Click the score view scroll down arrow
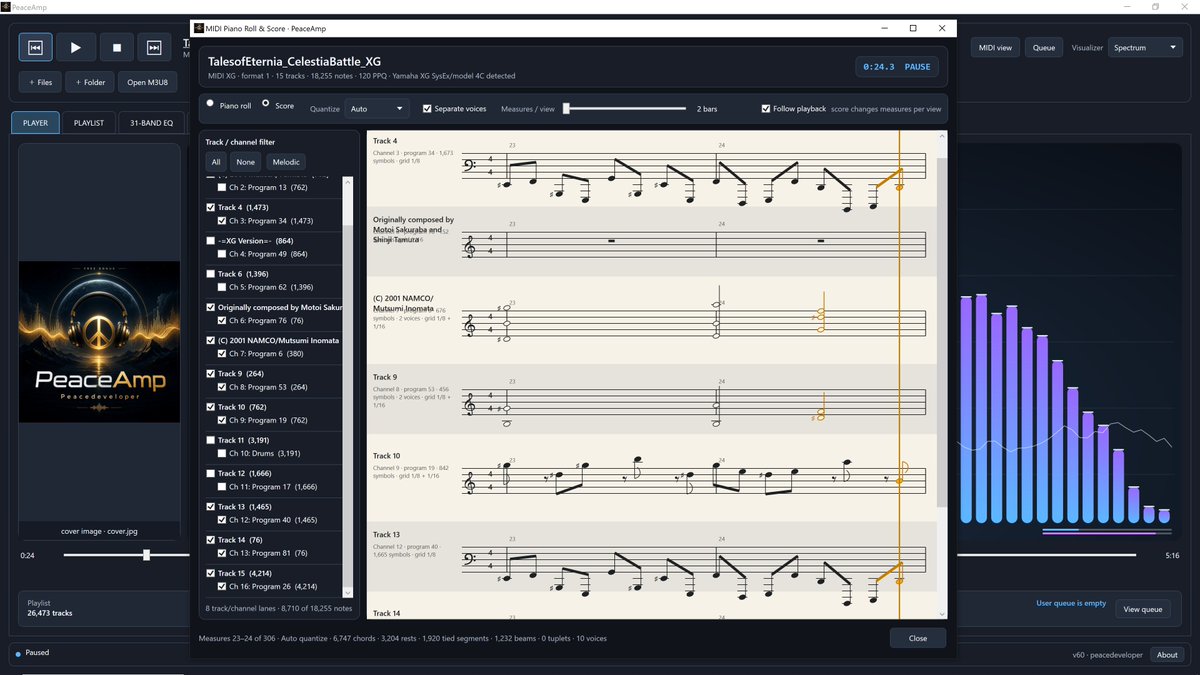1200x675 pixels. coord(942,613)
